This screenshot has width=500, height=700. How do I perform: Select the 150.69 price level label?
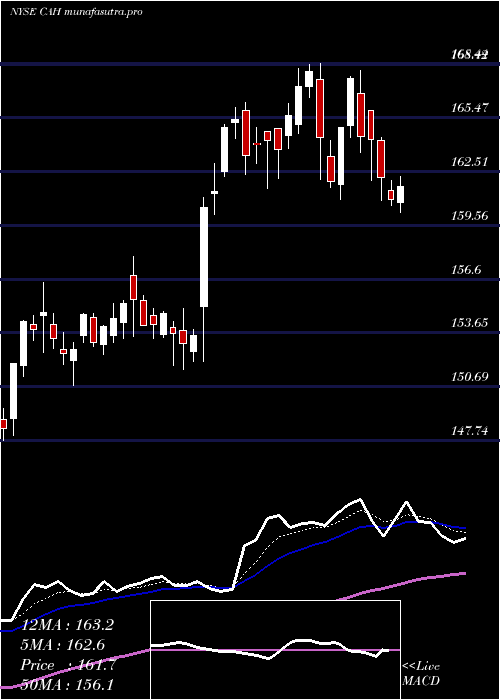coord(469,377)
